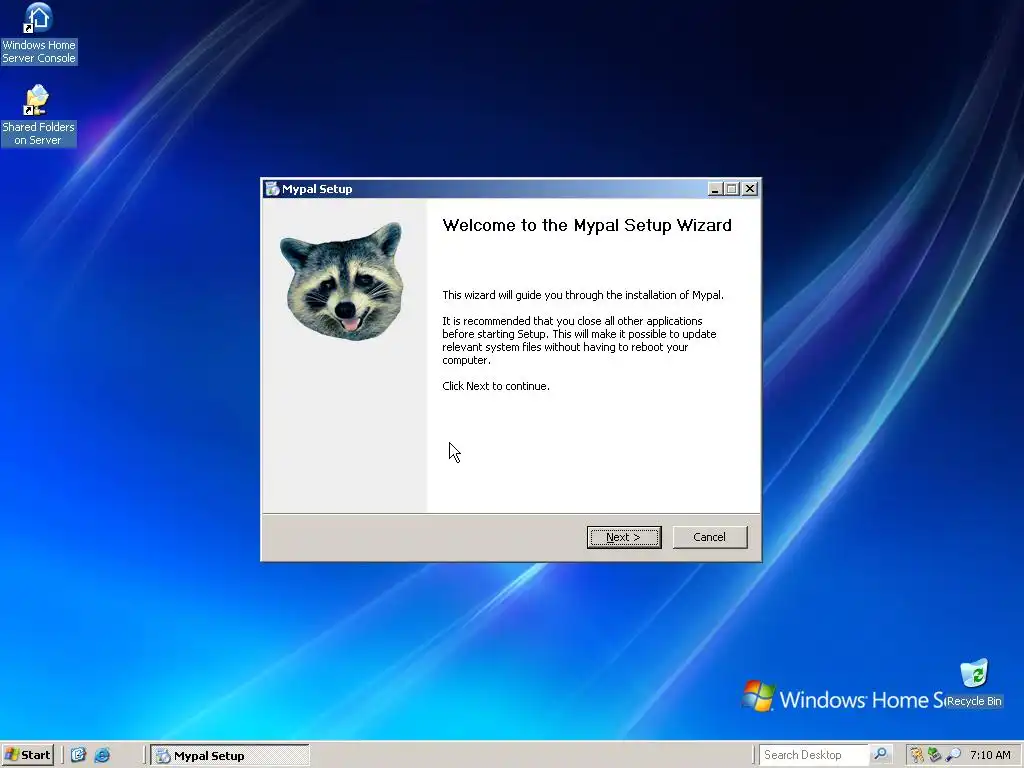The width and height of the screenshot is (1024, 768).
Task: Minimize the Mypal Setup window
Action: tap(714, 189)
